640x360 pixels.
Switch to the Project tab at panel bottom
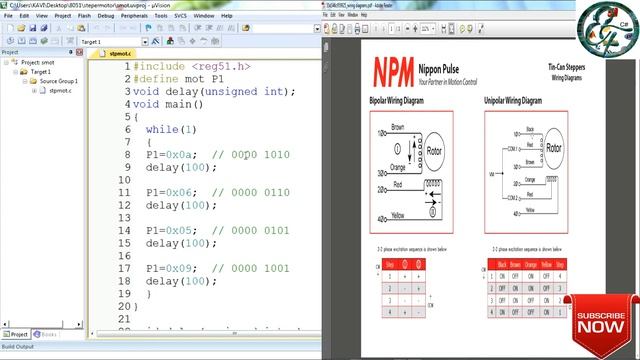(16, 334)
